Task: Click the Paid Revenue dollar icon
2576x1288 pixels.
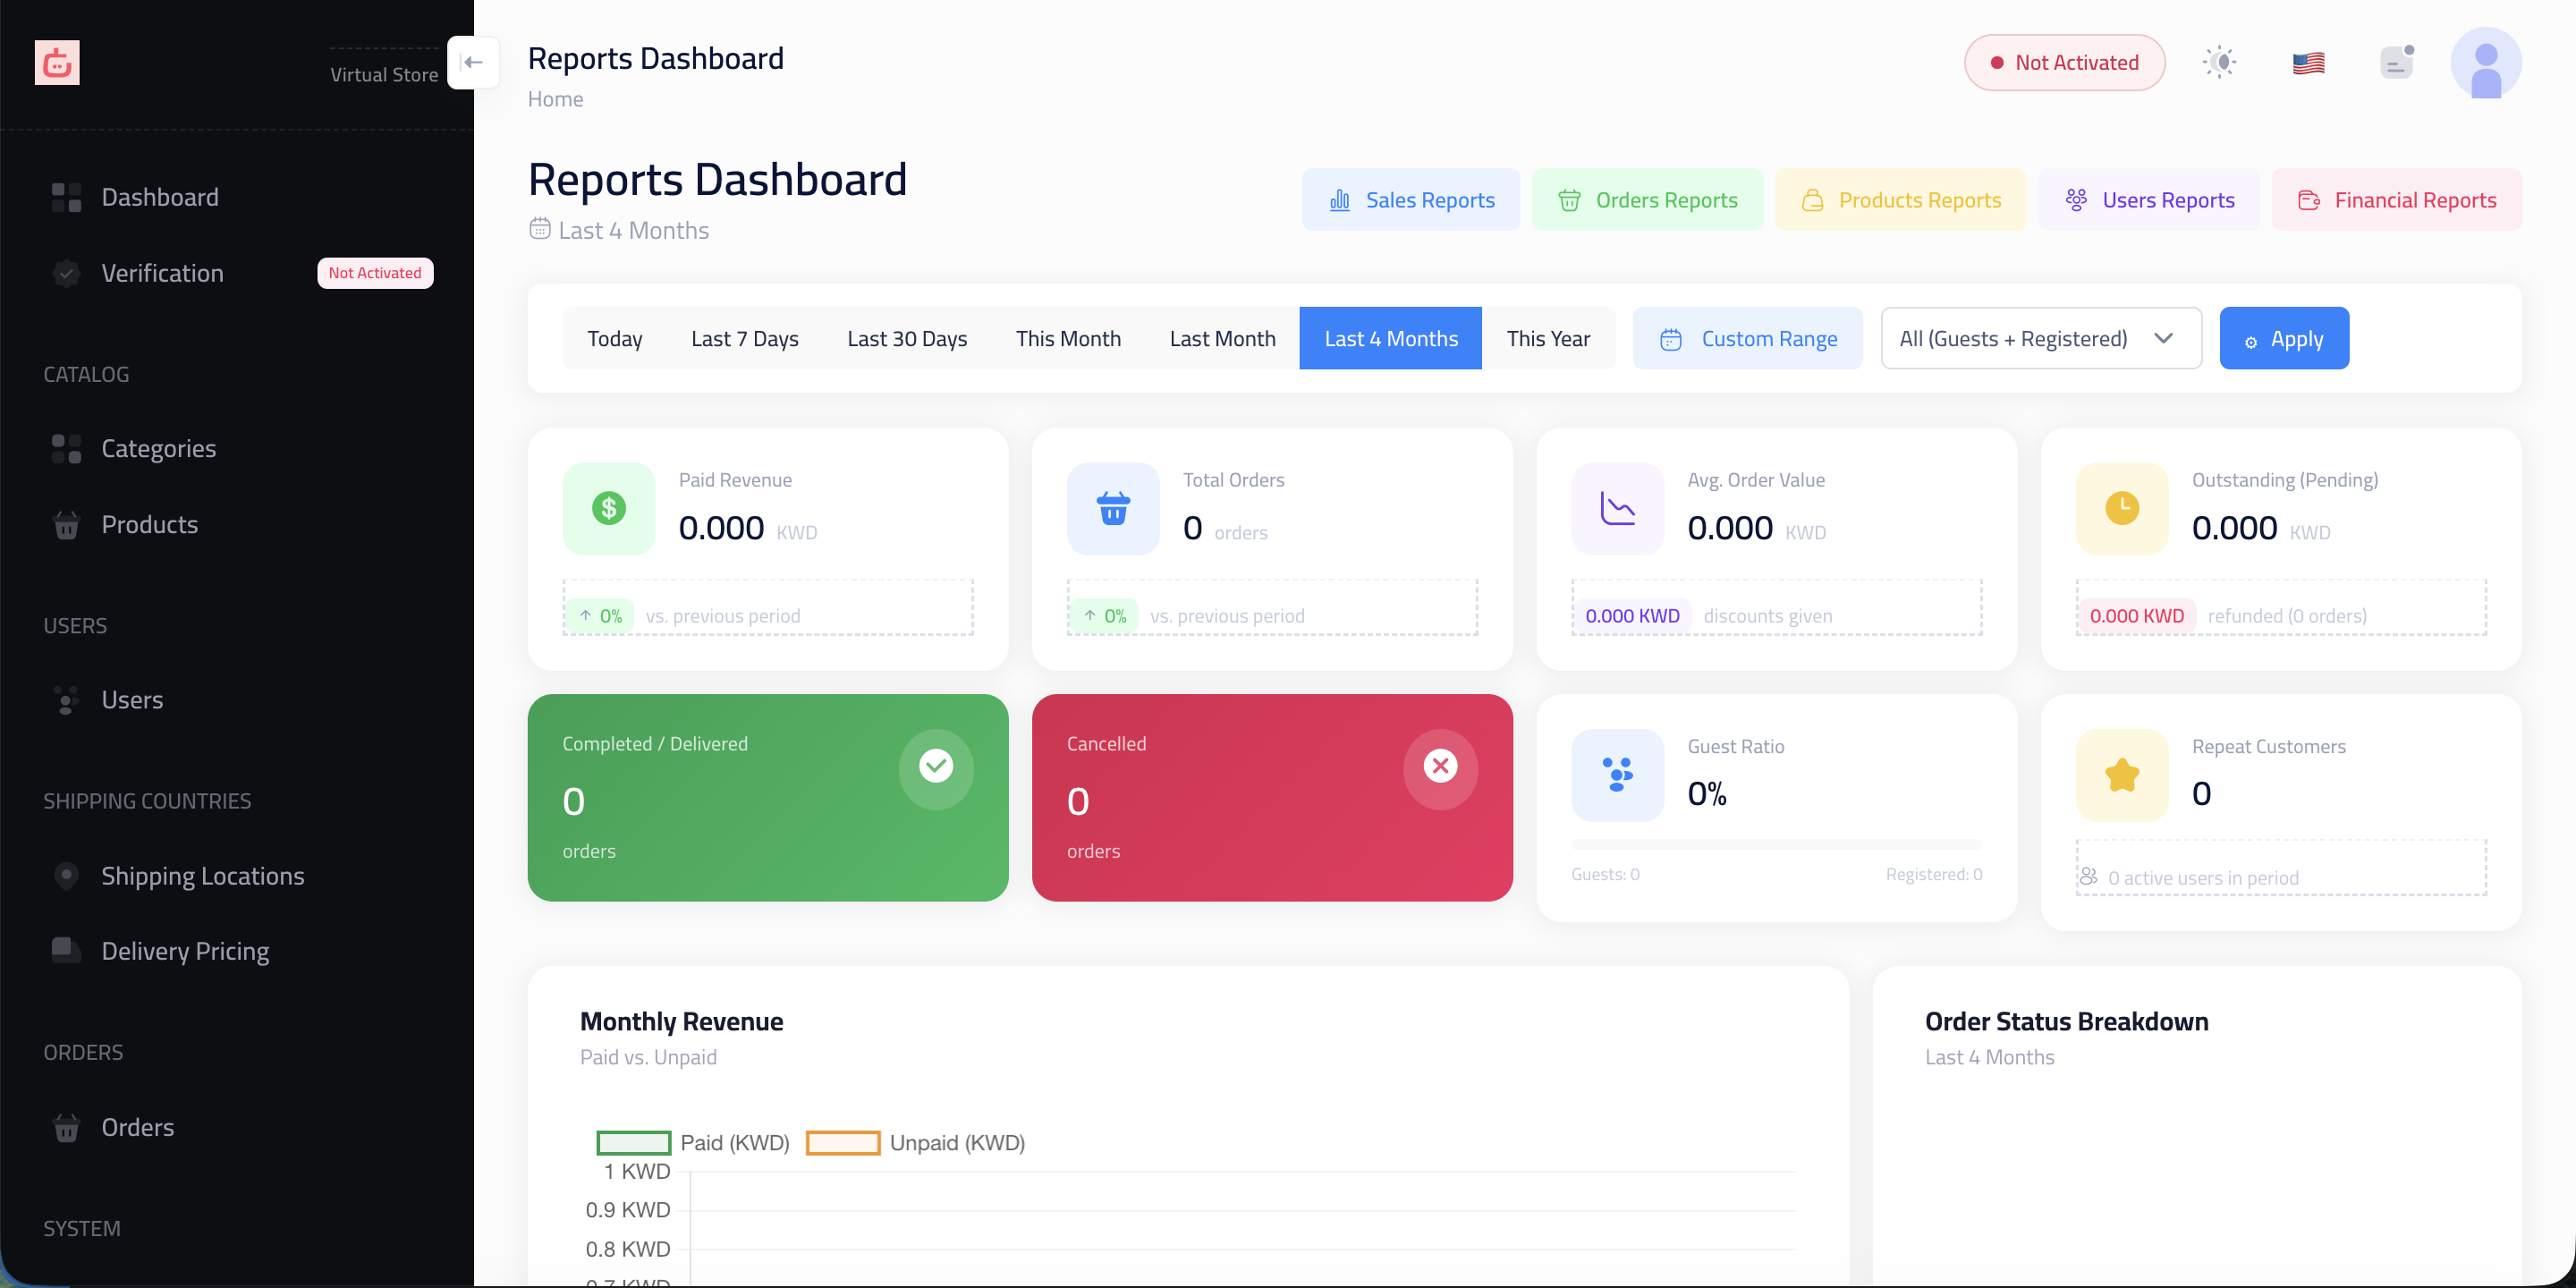Action: tap(608, 508)
